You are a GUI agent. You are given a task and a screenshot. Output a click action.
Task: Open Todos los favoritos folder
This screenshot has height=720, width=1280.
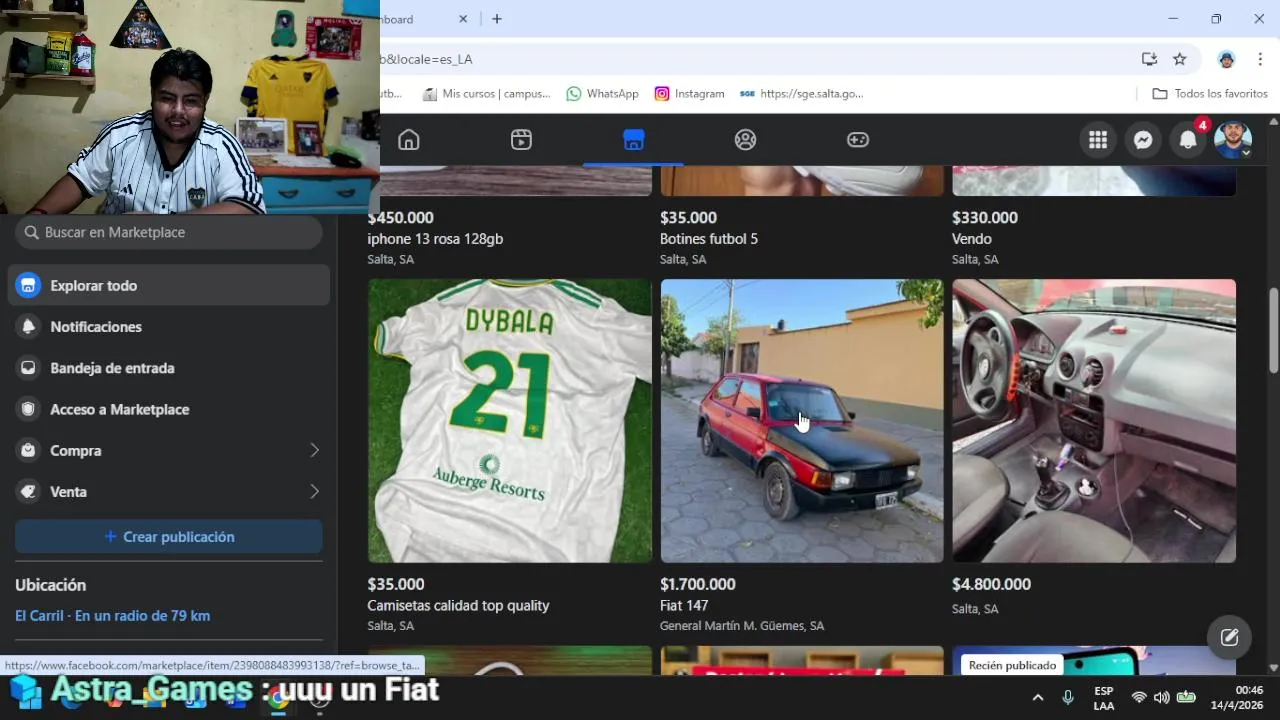pos(1210,93)
